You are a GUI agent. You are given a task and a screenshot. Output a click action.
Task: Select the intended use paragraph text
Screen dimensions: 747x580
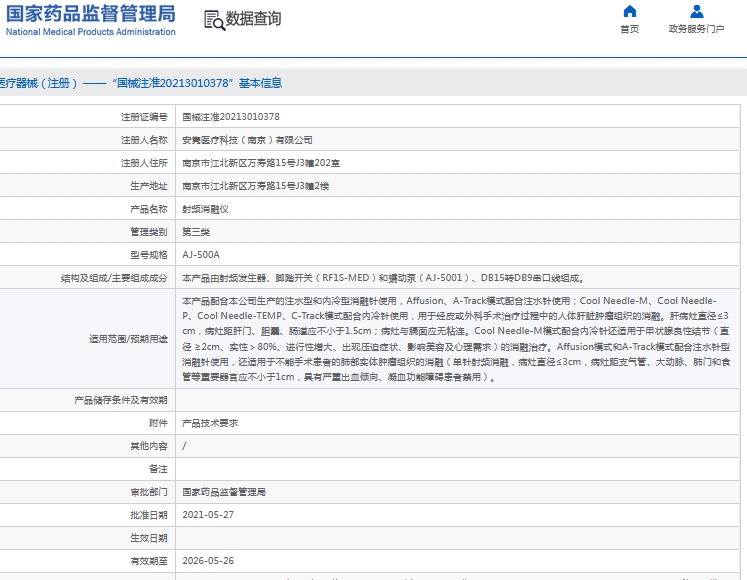click(456, 339)
